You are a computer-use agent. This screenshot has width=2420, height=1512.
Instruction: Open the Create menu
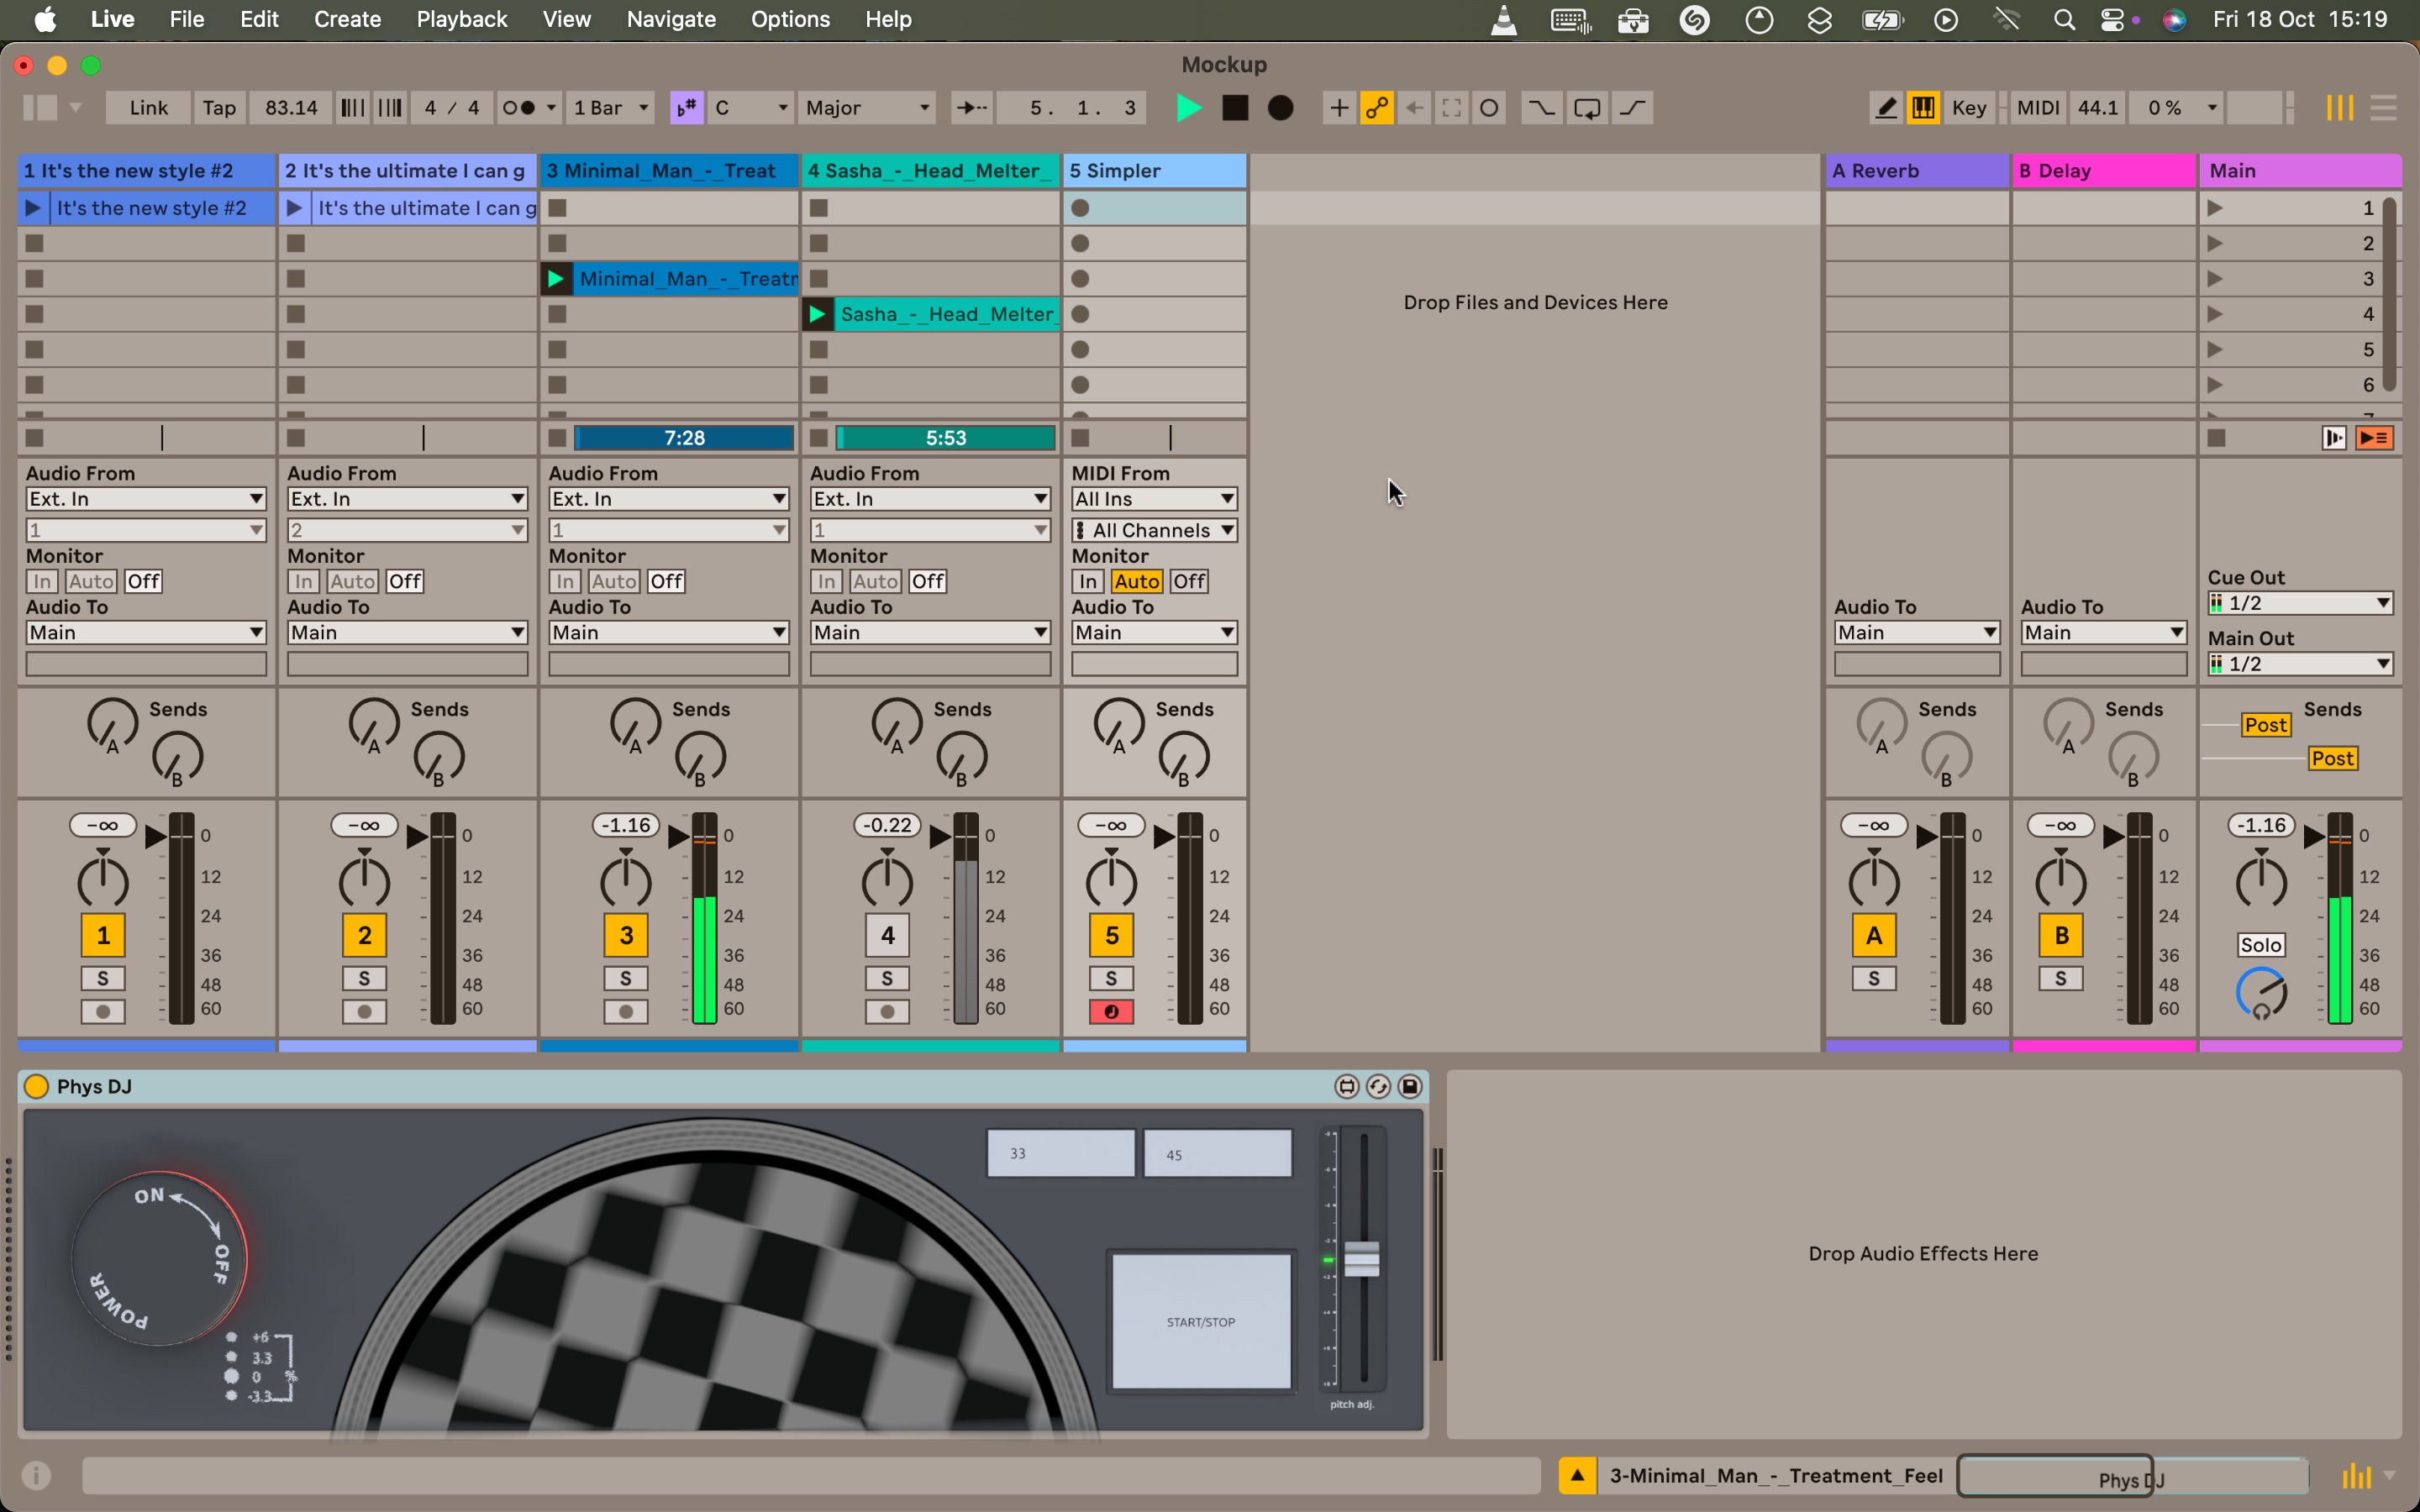tap(347, 19)
